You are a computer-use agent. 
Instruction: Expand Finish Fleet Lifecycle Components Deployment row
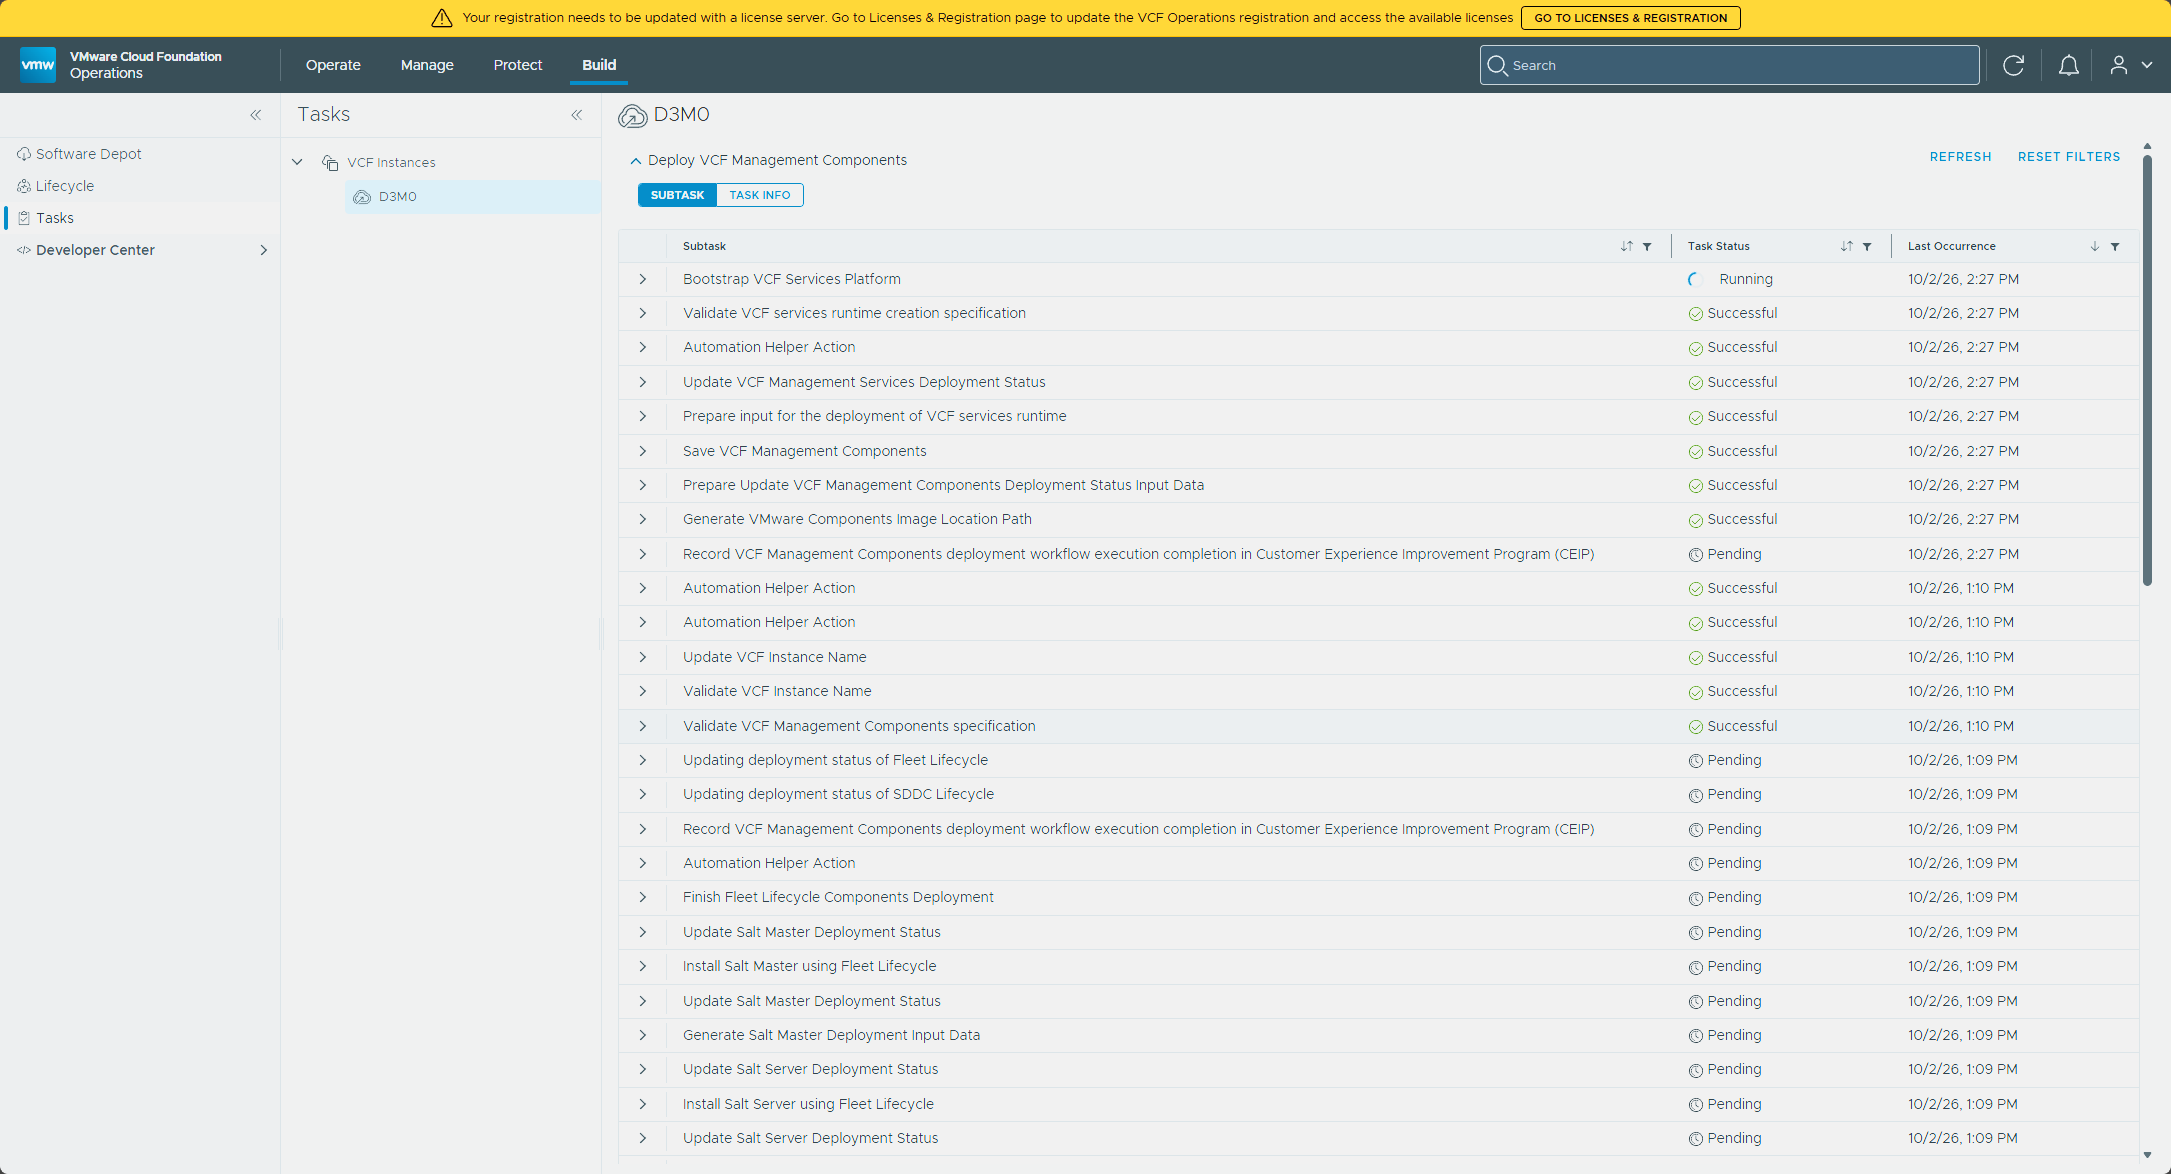point(643,897)
